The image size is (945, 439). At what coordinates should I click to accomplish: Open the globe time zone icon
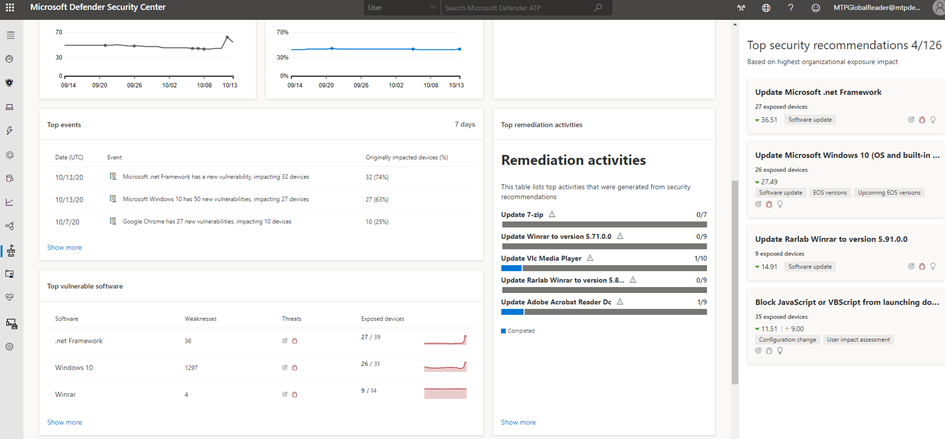(x=765, y=8)
